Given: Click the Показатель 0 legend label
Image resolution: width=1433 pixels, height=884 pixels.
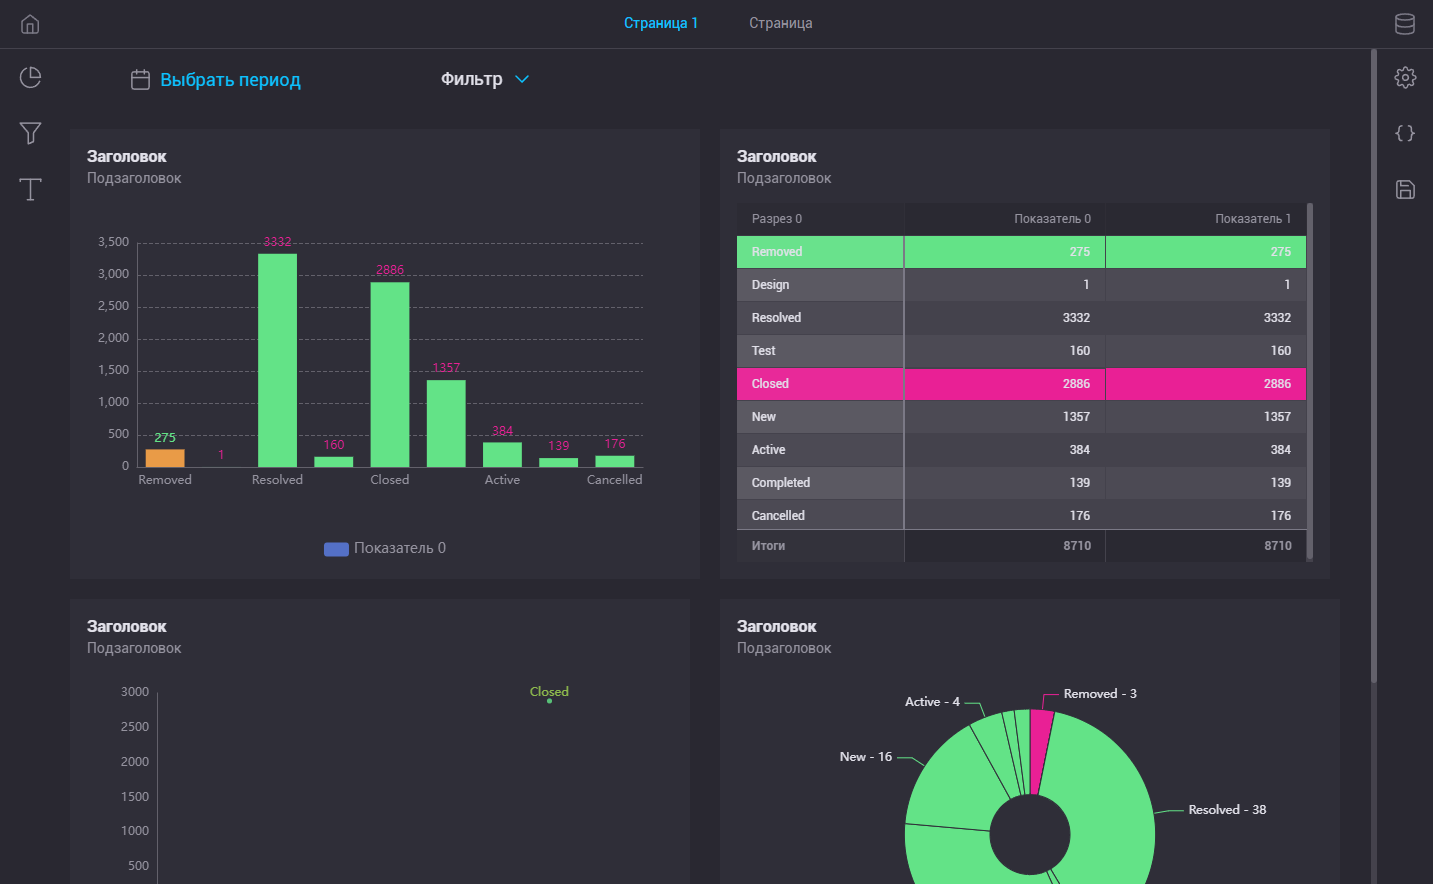Looking at the screenshot, I should pyautogui.click(x=400, y=548).
